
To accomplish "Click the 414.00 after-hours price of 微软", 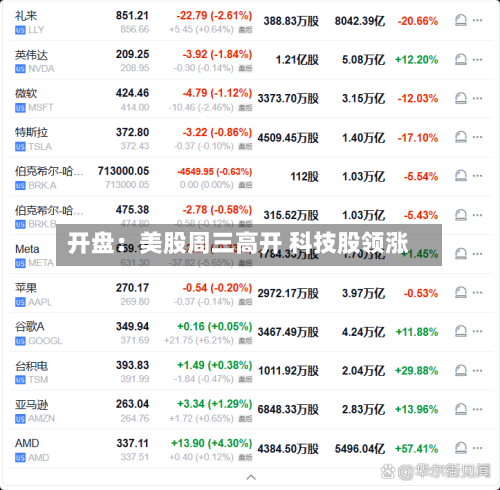I will [x=135, y=107].
